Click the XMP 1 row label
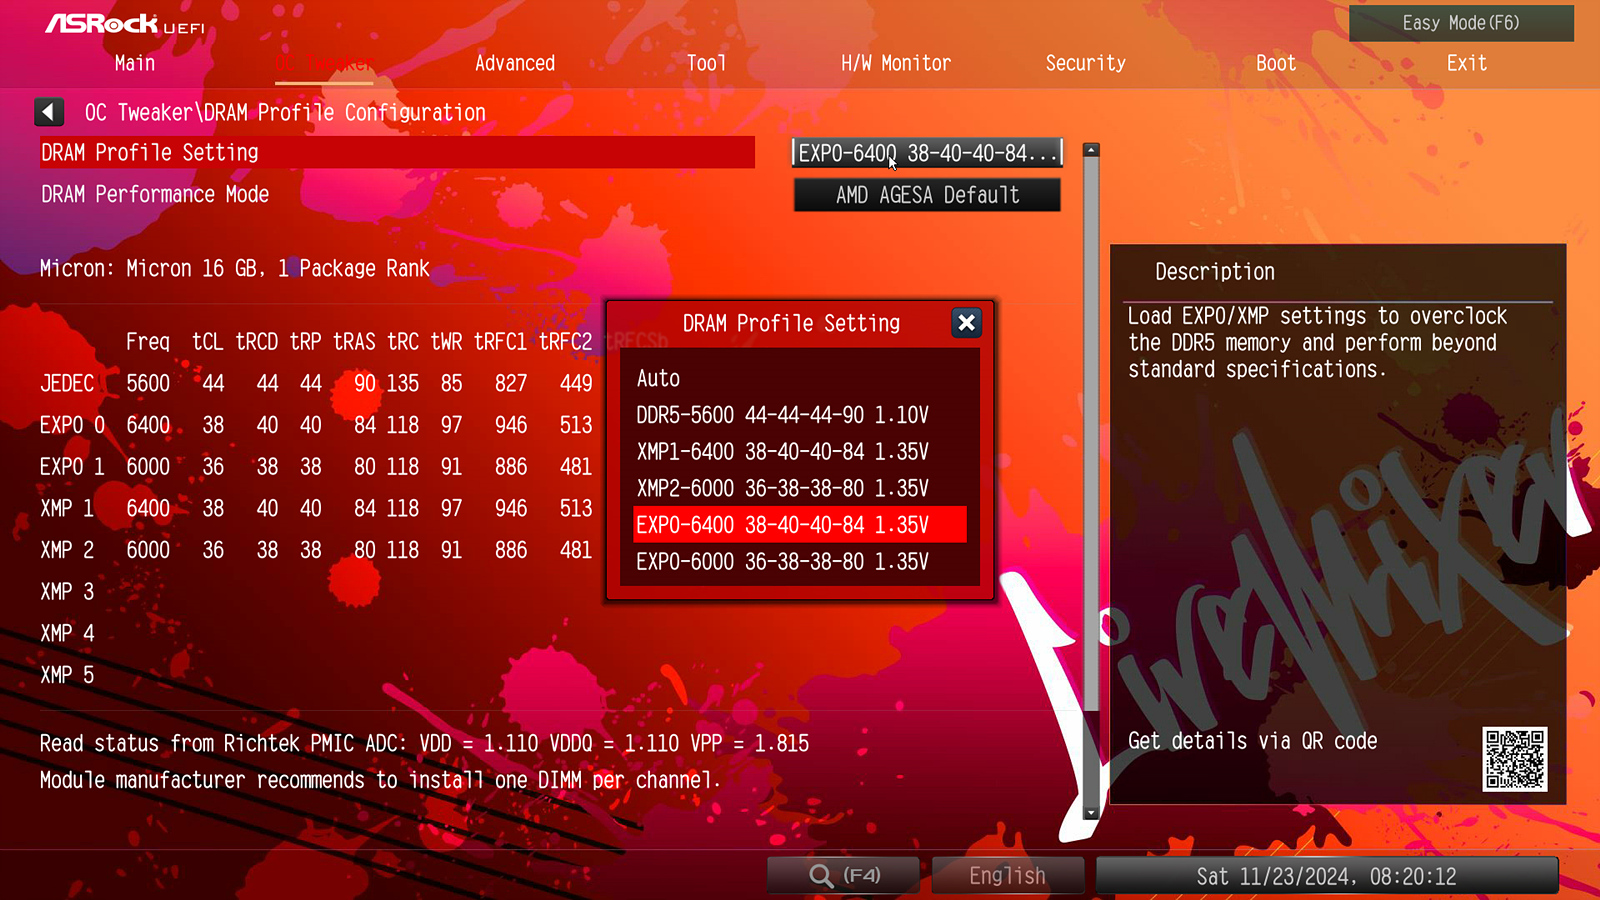Screen dimensions: 1600x900 point(67,508)
